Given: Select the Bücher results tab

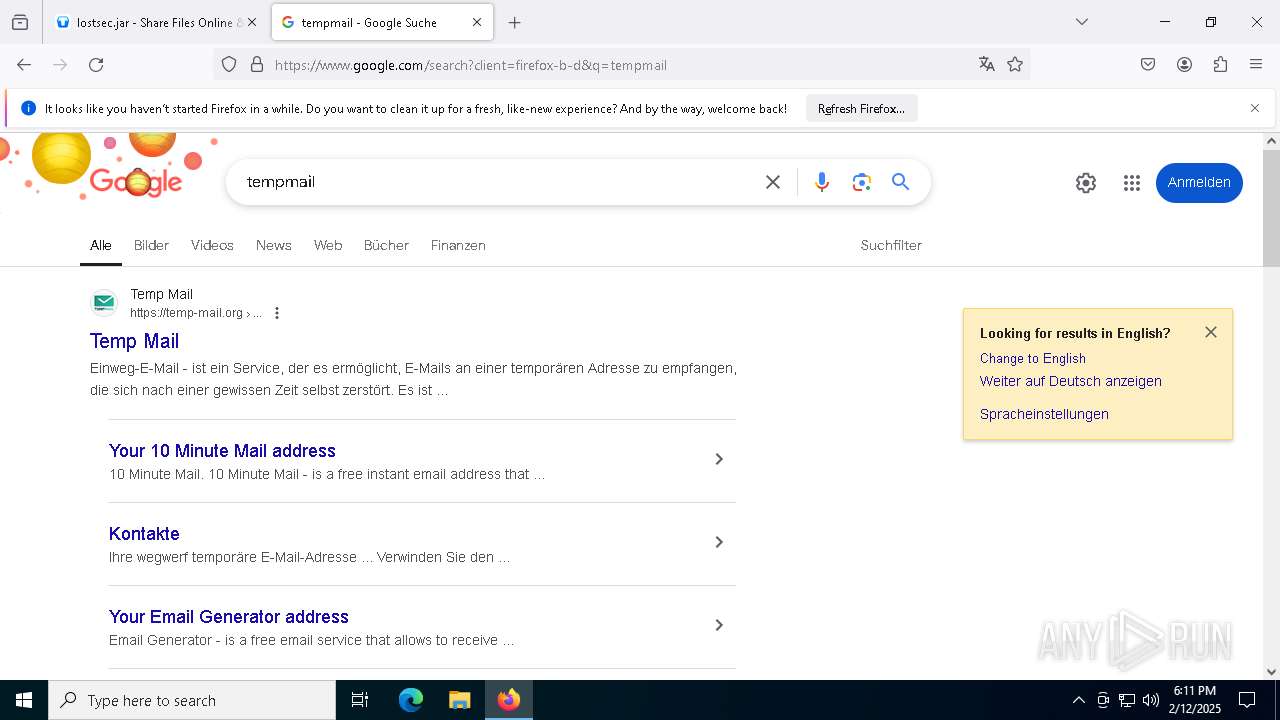Looking at the screenshot, I should (386, 245).
